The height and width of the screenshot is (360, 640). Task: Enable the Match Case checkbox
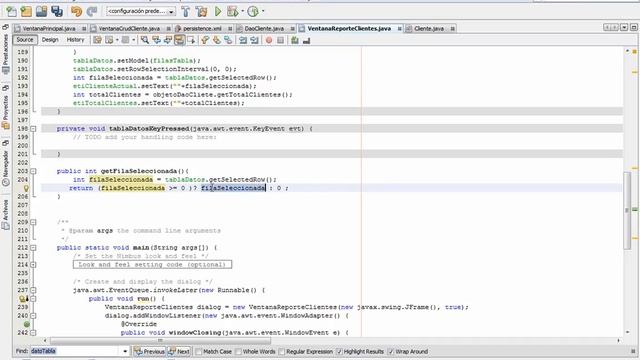point(199,351)
